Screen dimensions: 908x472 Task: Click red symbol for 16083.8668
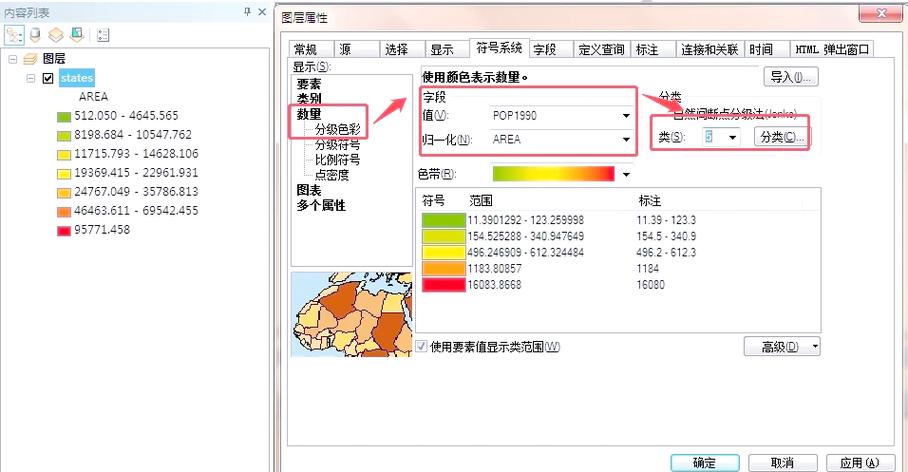(444, 285)
